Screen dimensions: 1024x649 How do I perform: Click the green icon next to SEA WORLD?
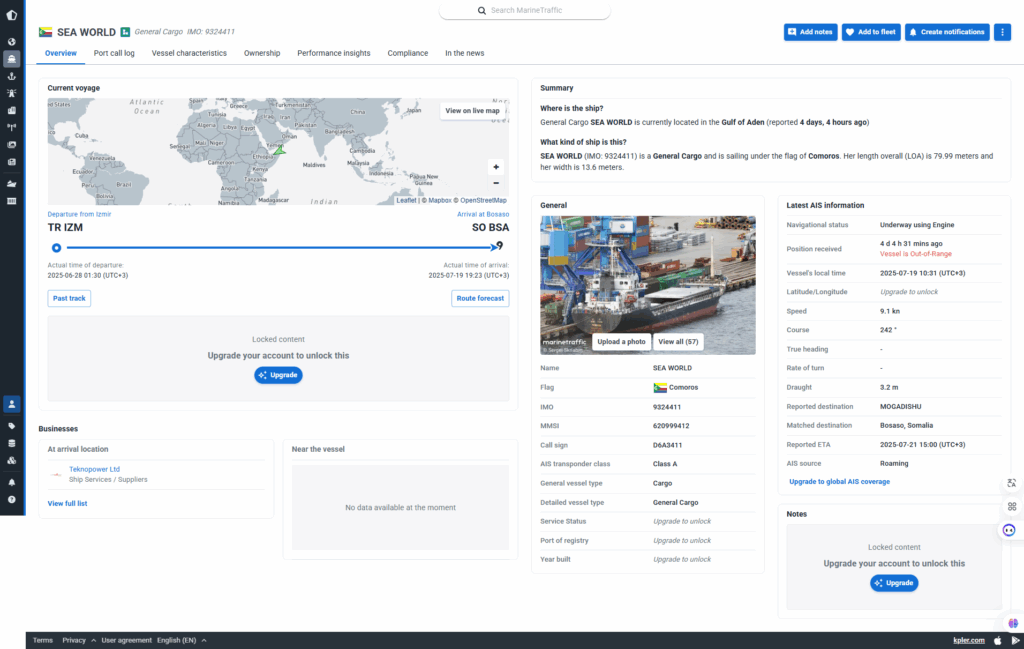(x=125, y=32)
